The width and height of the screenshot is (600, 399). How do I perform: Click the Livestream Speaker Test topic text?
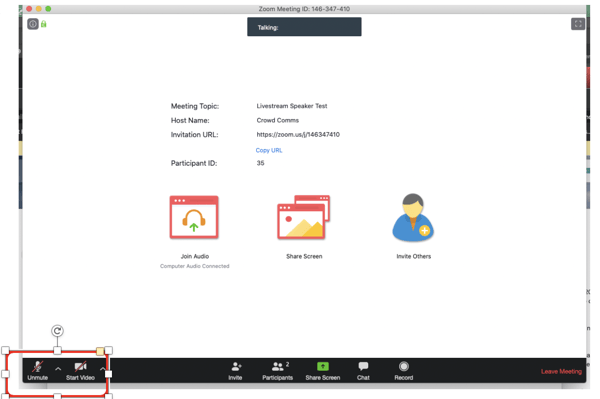292,106
